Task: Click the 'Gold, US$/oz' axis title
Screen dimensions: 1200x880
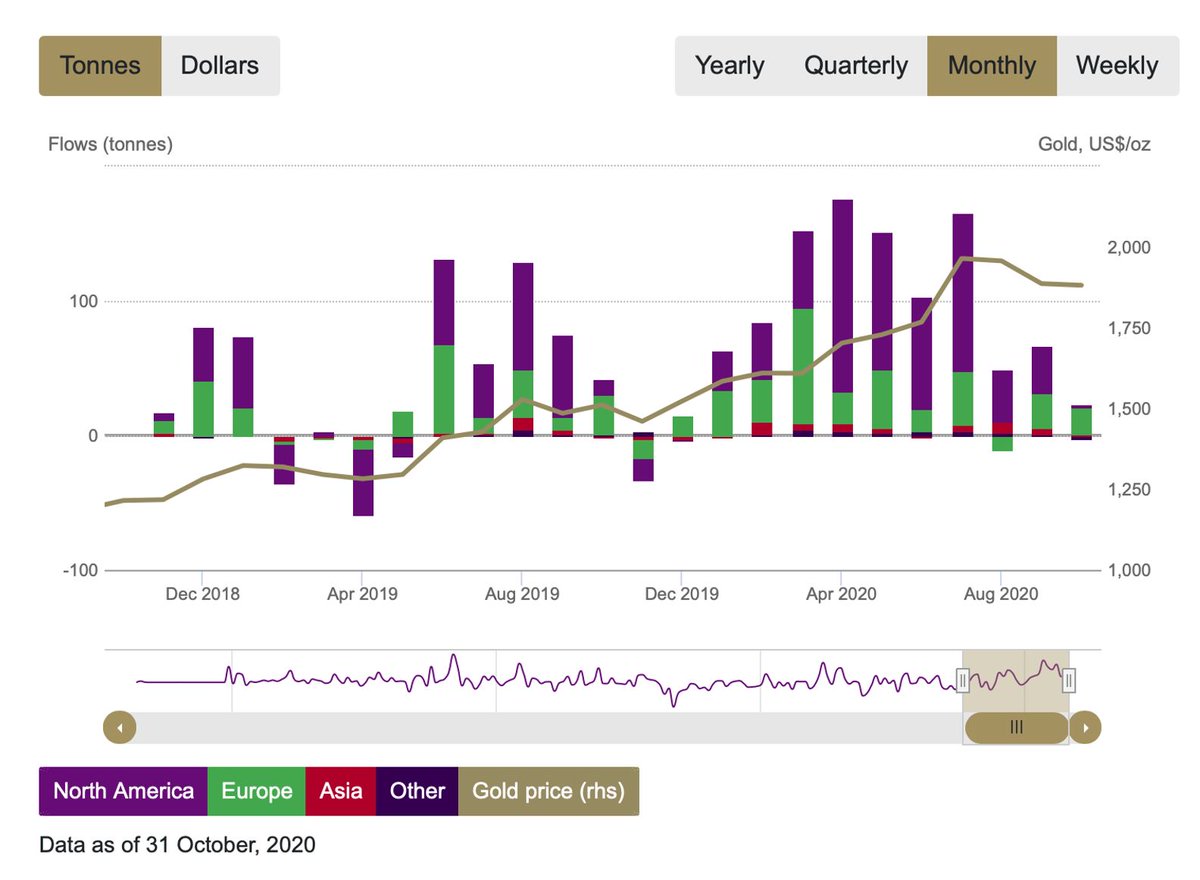Action: (x=1094, y=144)
